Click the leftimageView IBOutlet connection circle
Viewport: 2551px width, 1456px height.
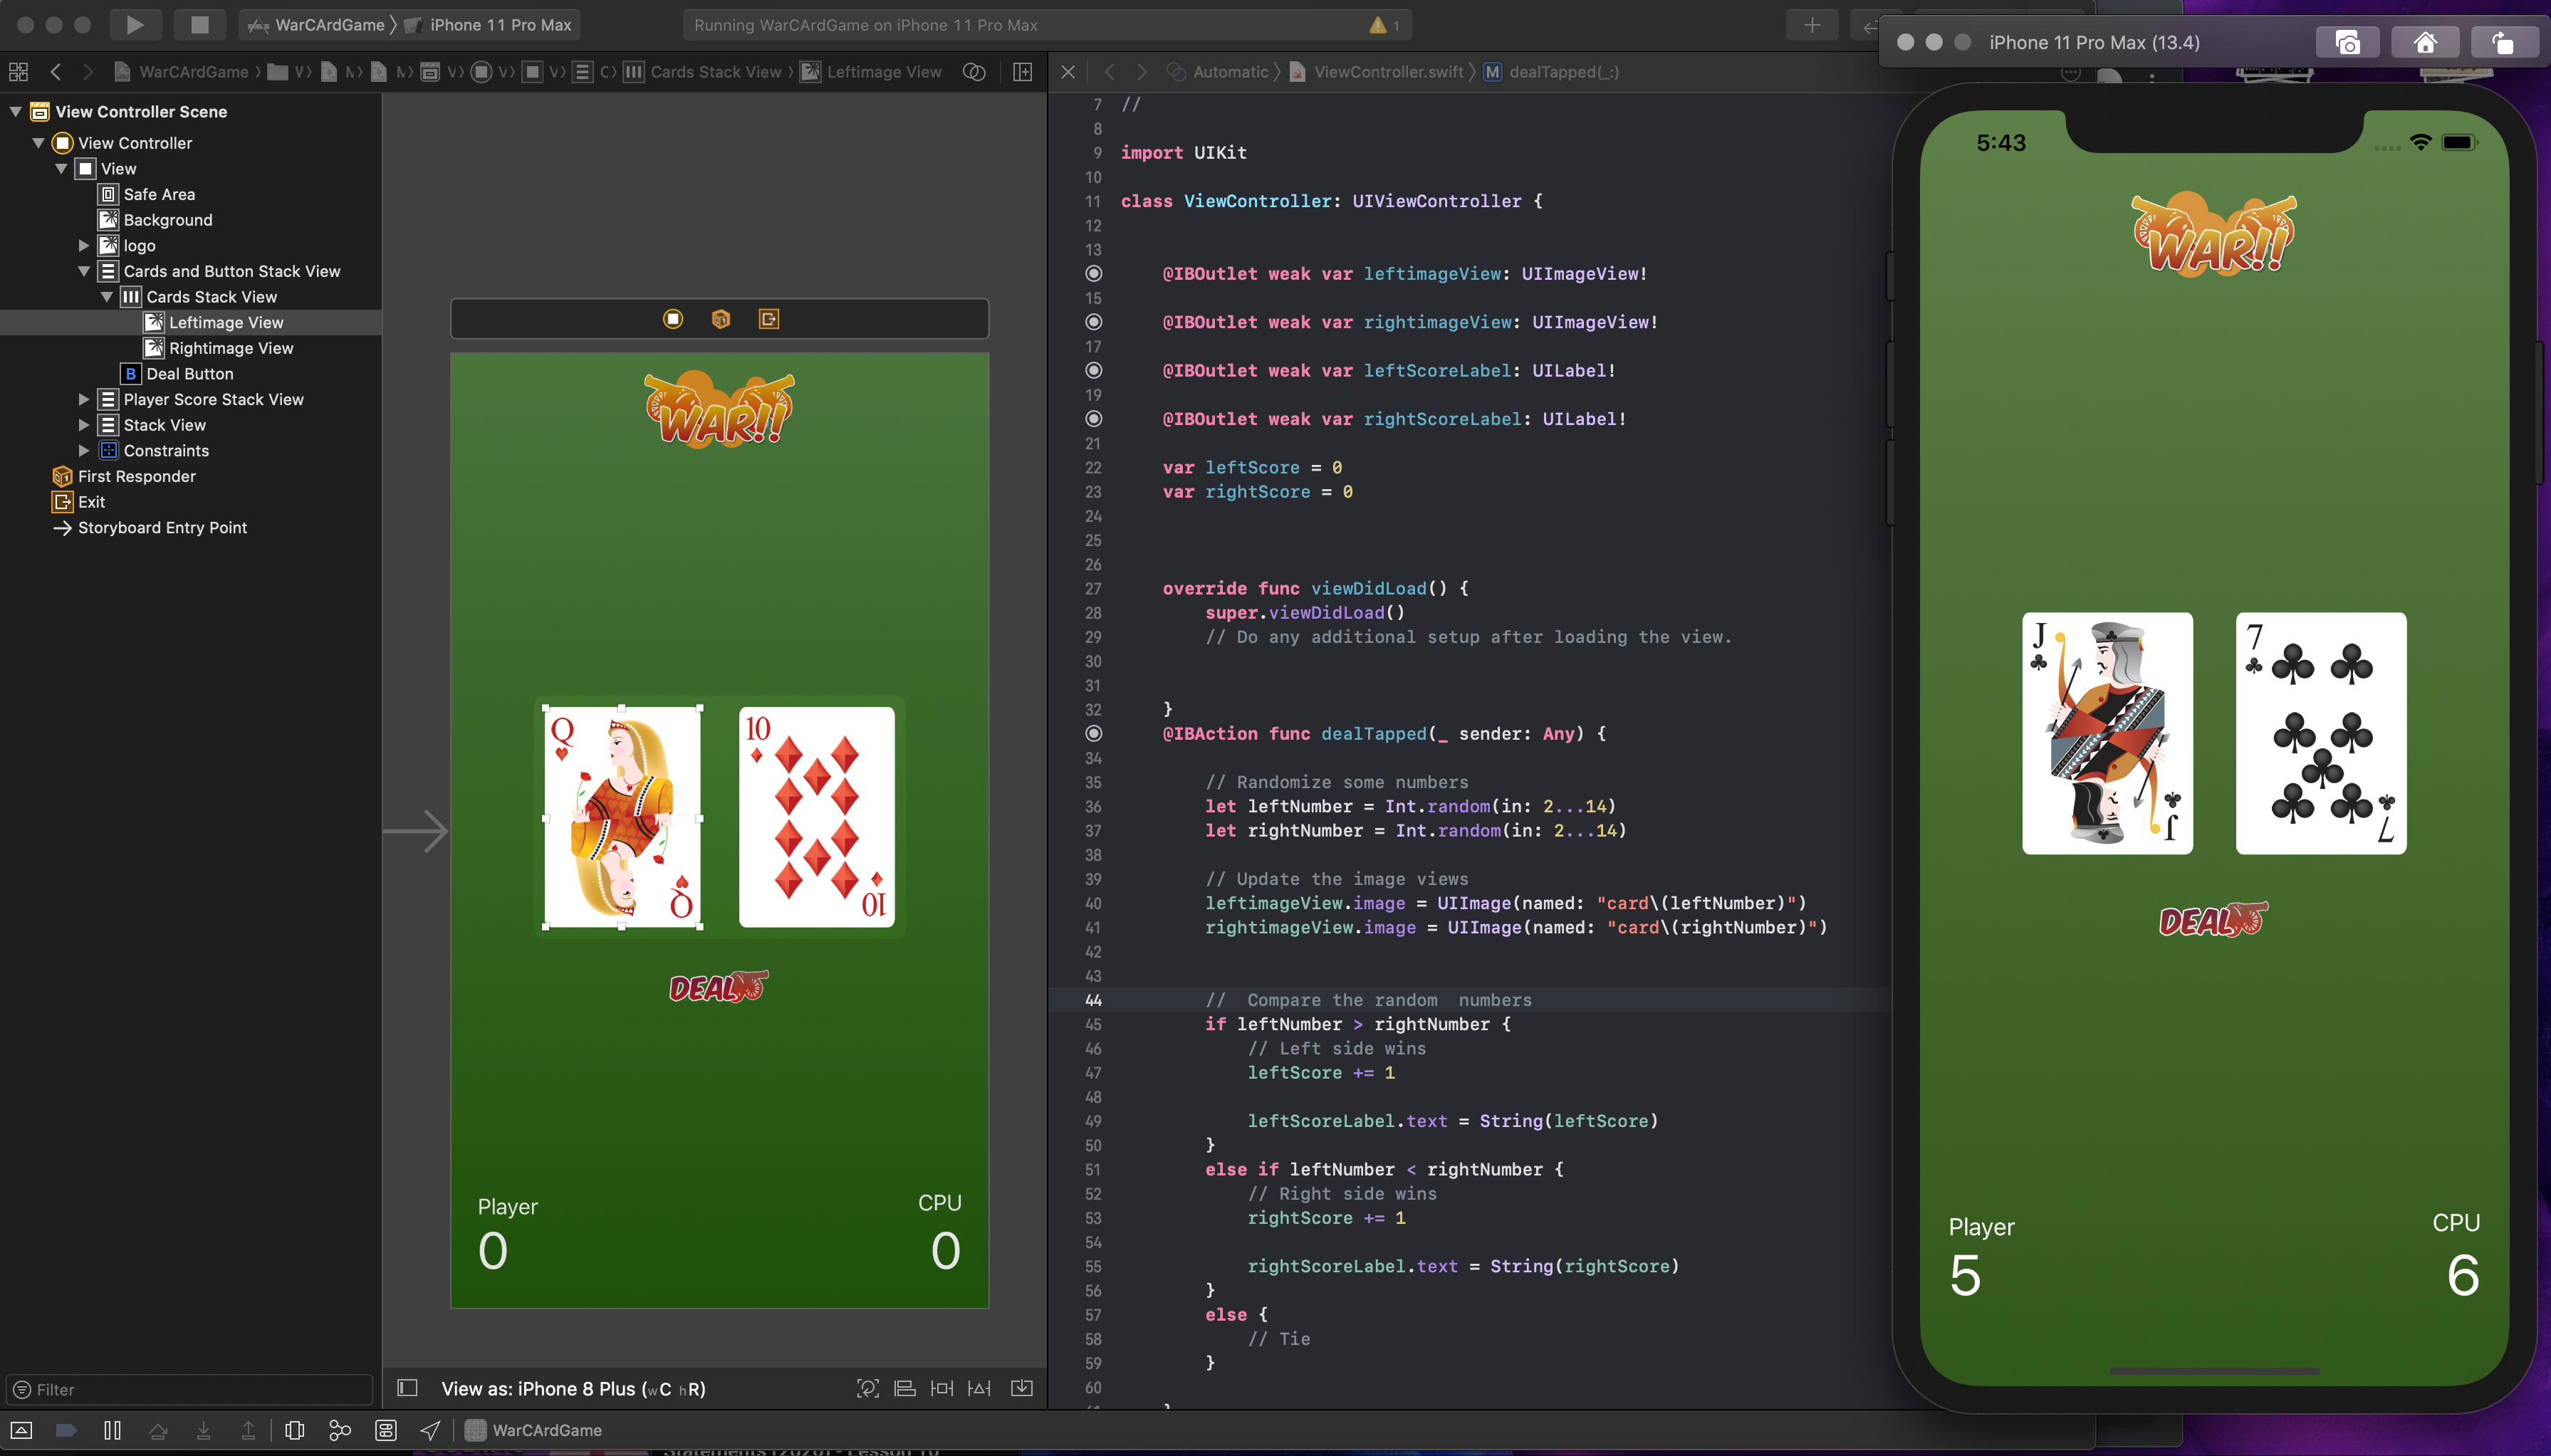coord(1094,274)
